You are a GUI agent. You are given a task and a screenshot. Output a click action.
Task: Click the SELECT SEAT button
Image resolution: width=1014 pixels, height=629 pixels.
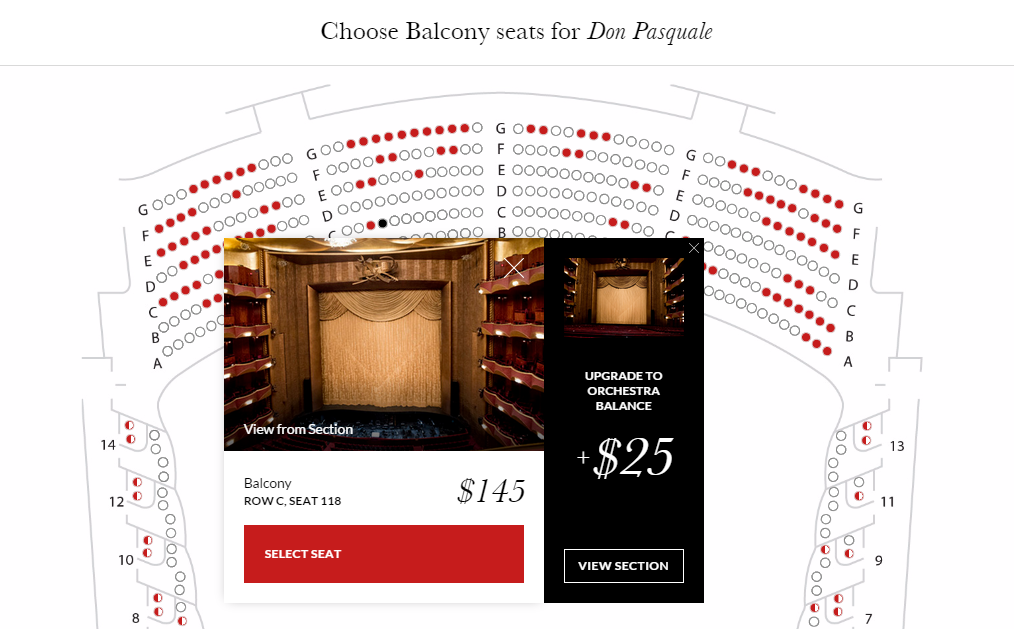tap(383, 553)
